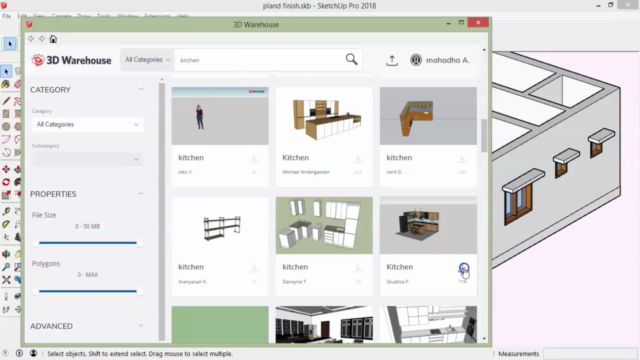Select the Circle tool
The width and height of the screenshot is (640, 360).
click(6, 127)
